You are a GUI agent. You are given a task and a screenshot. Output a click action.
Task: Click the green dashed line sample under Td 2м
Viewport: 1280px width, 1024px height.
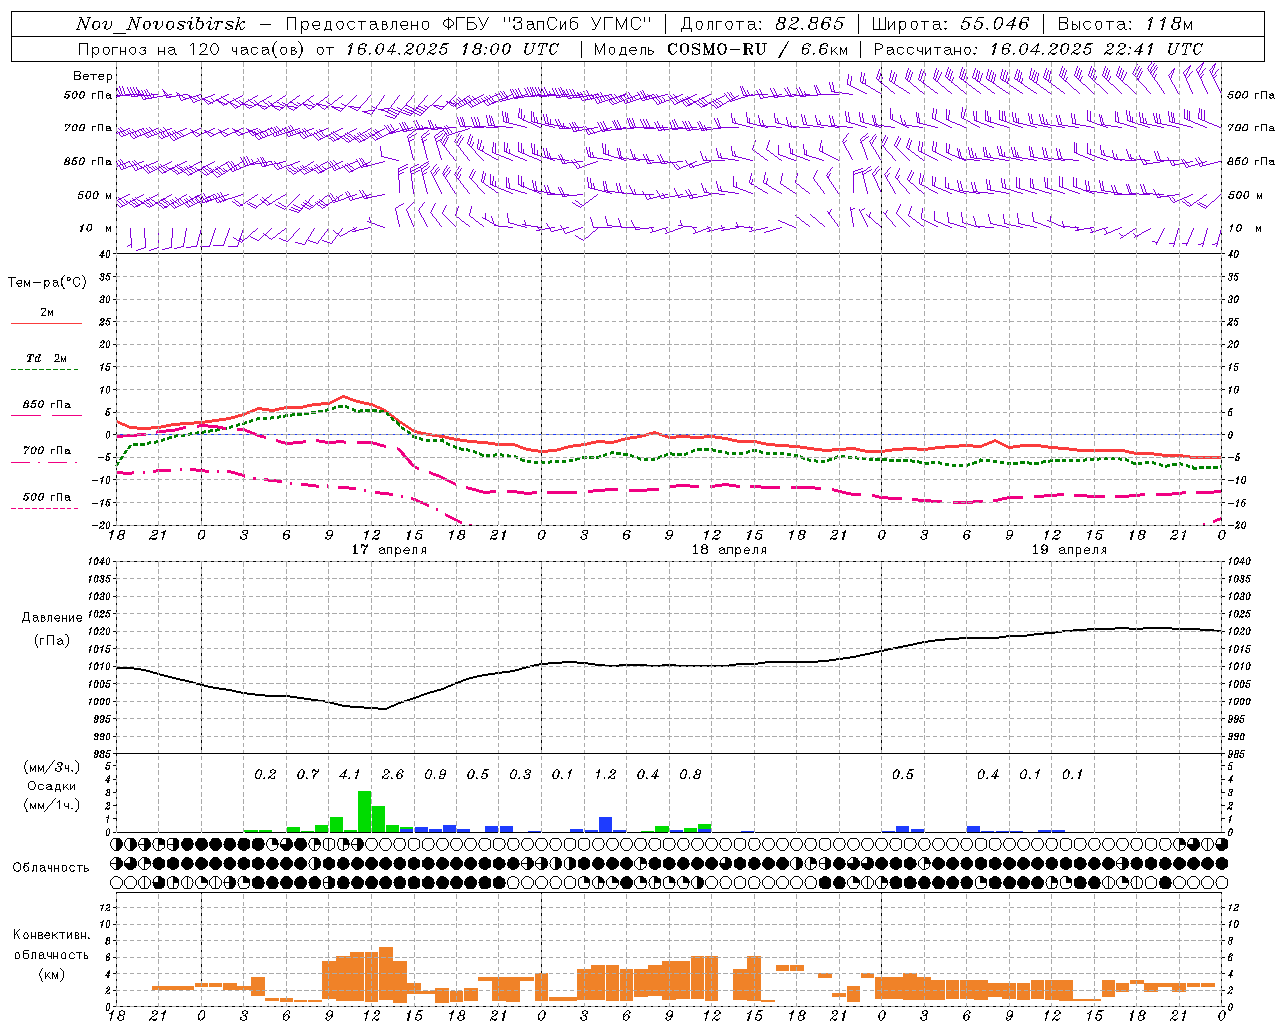[x=44, y=370]
